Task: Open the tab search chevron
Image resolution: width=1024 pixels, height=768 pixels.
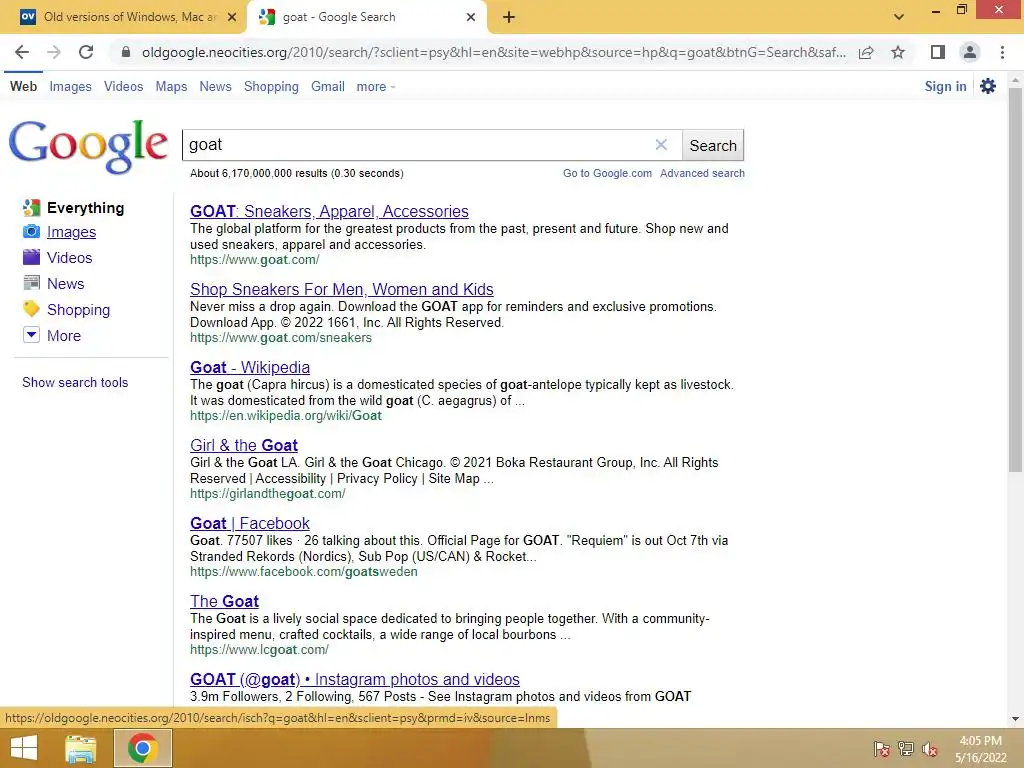Action: pos(899,17)
